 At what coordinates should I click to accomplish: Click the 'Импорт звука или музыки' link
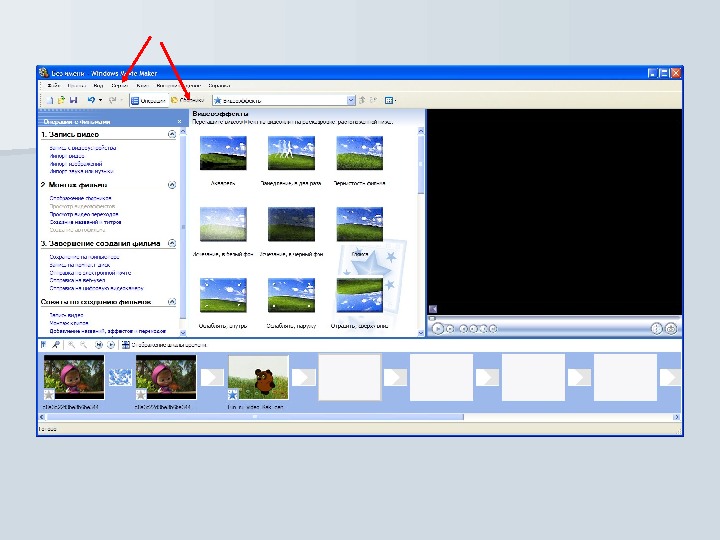point(81,171)
